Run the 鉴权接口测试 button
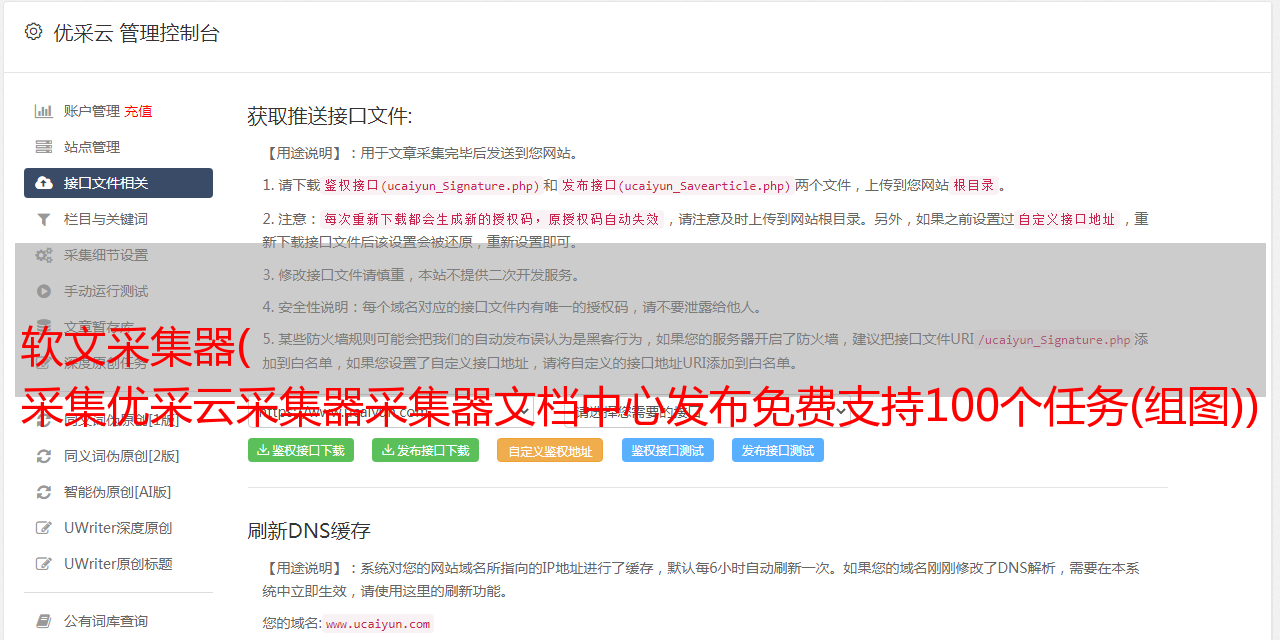Screen dimensions: 1280x640 tap(668, 450)
